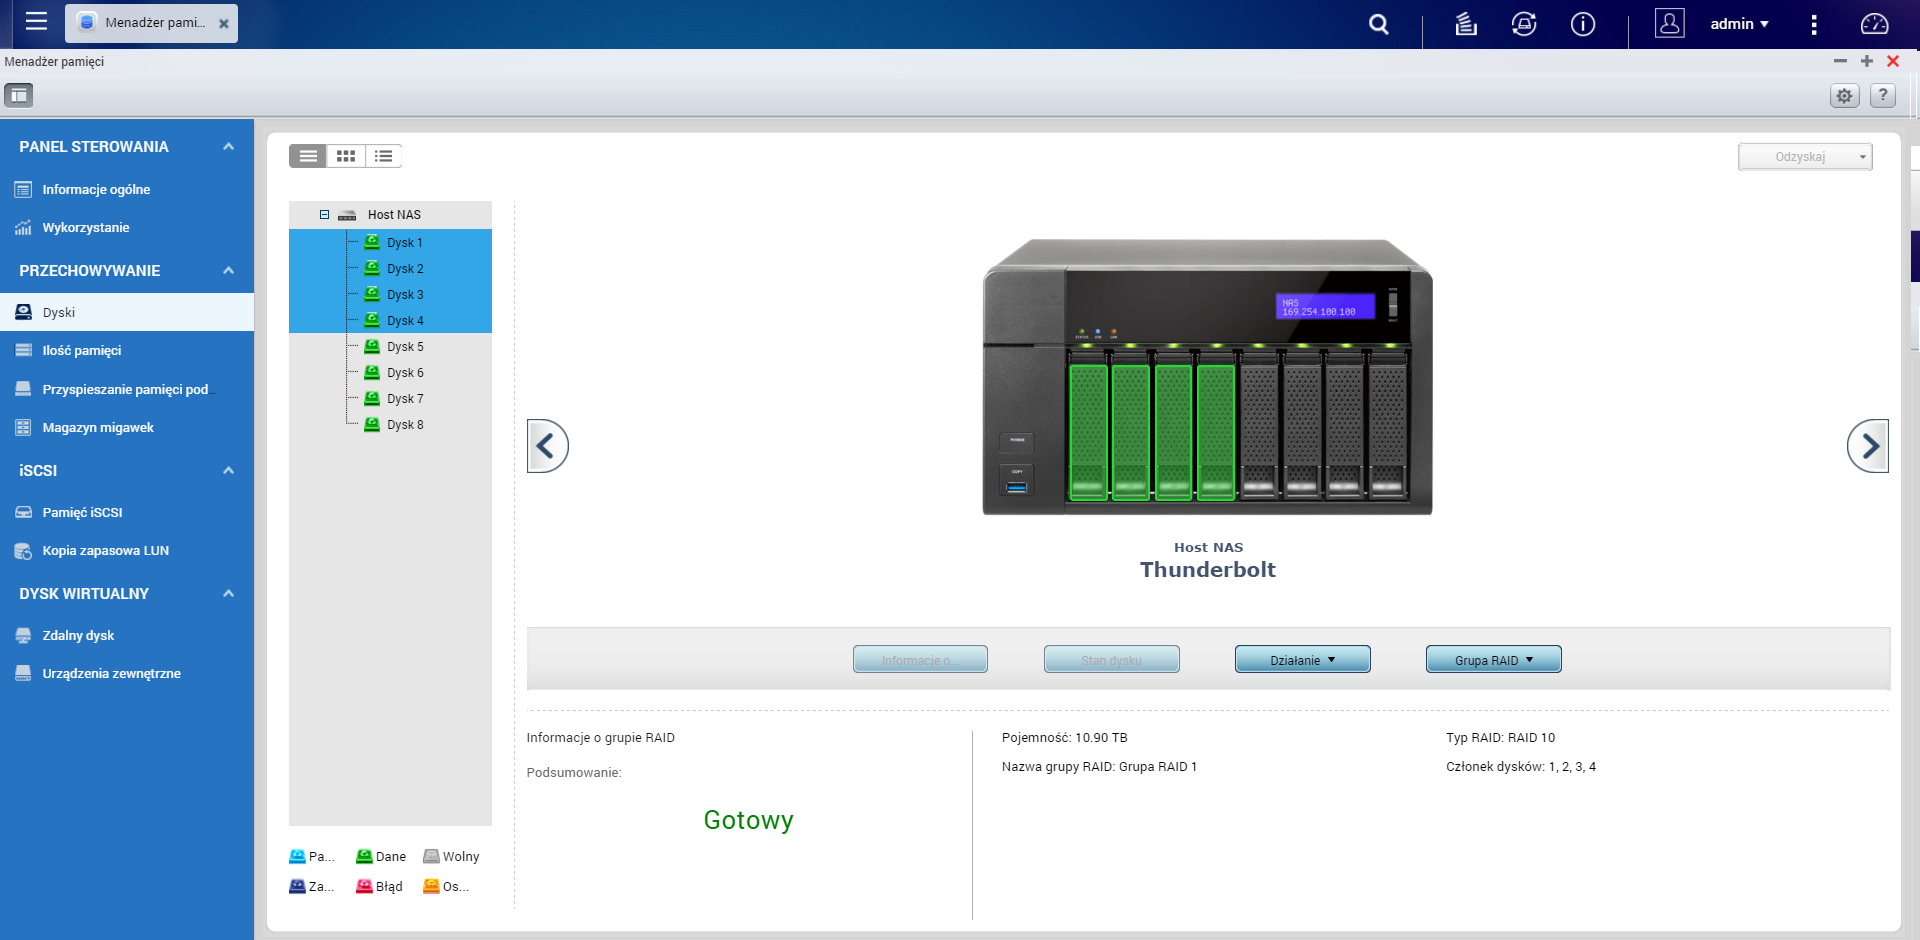Screen dimensions: 1920x940
Task: Open the main hamburger menu
Action: click(x=36, y=22)
